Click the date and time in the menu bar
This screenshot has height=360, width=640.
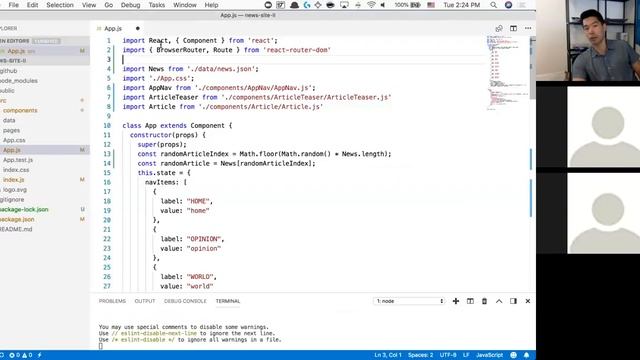pos(462,5)
